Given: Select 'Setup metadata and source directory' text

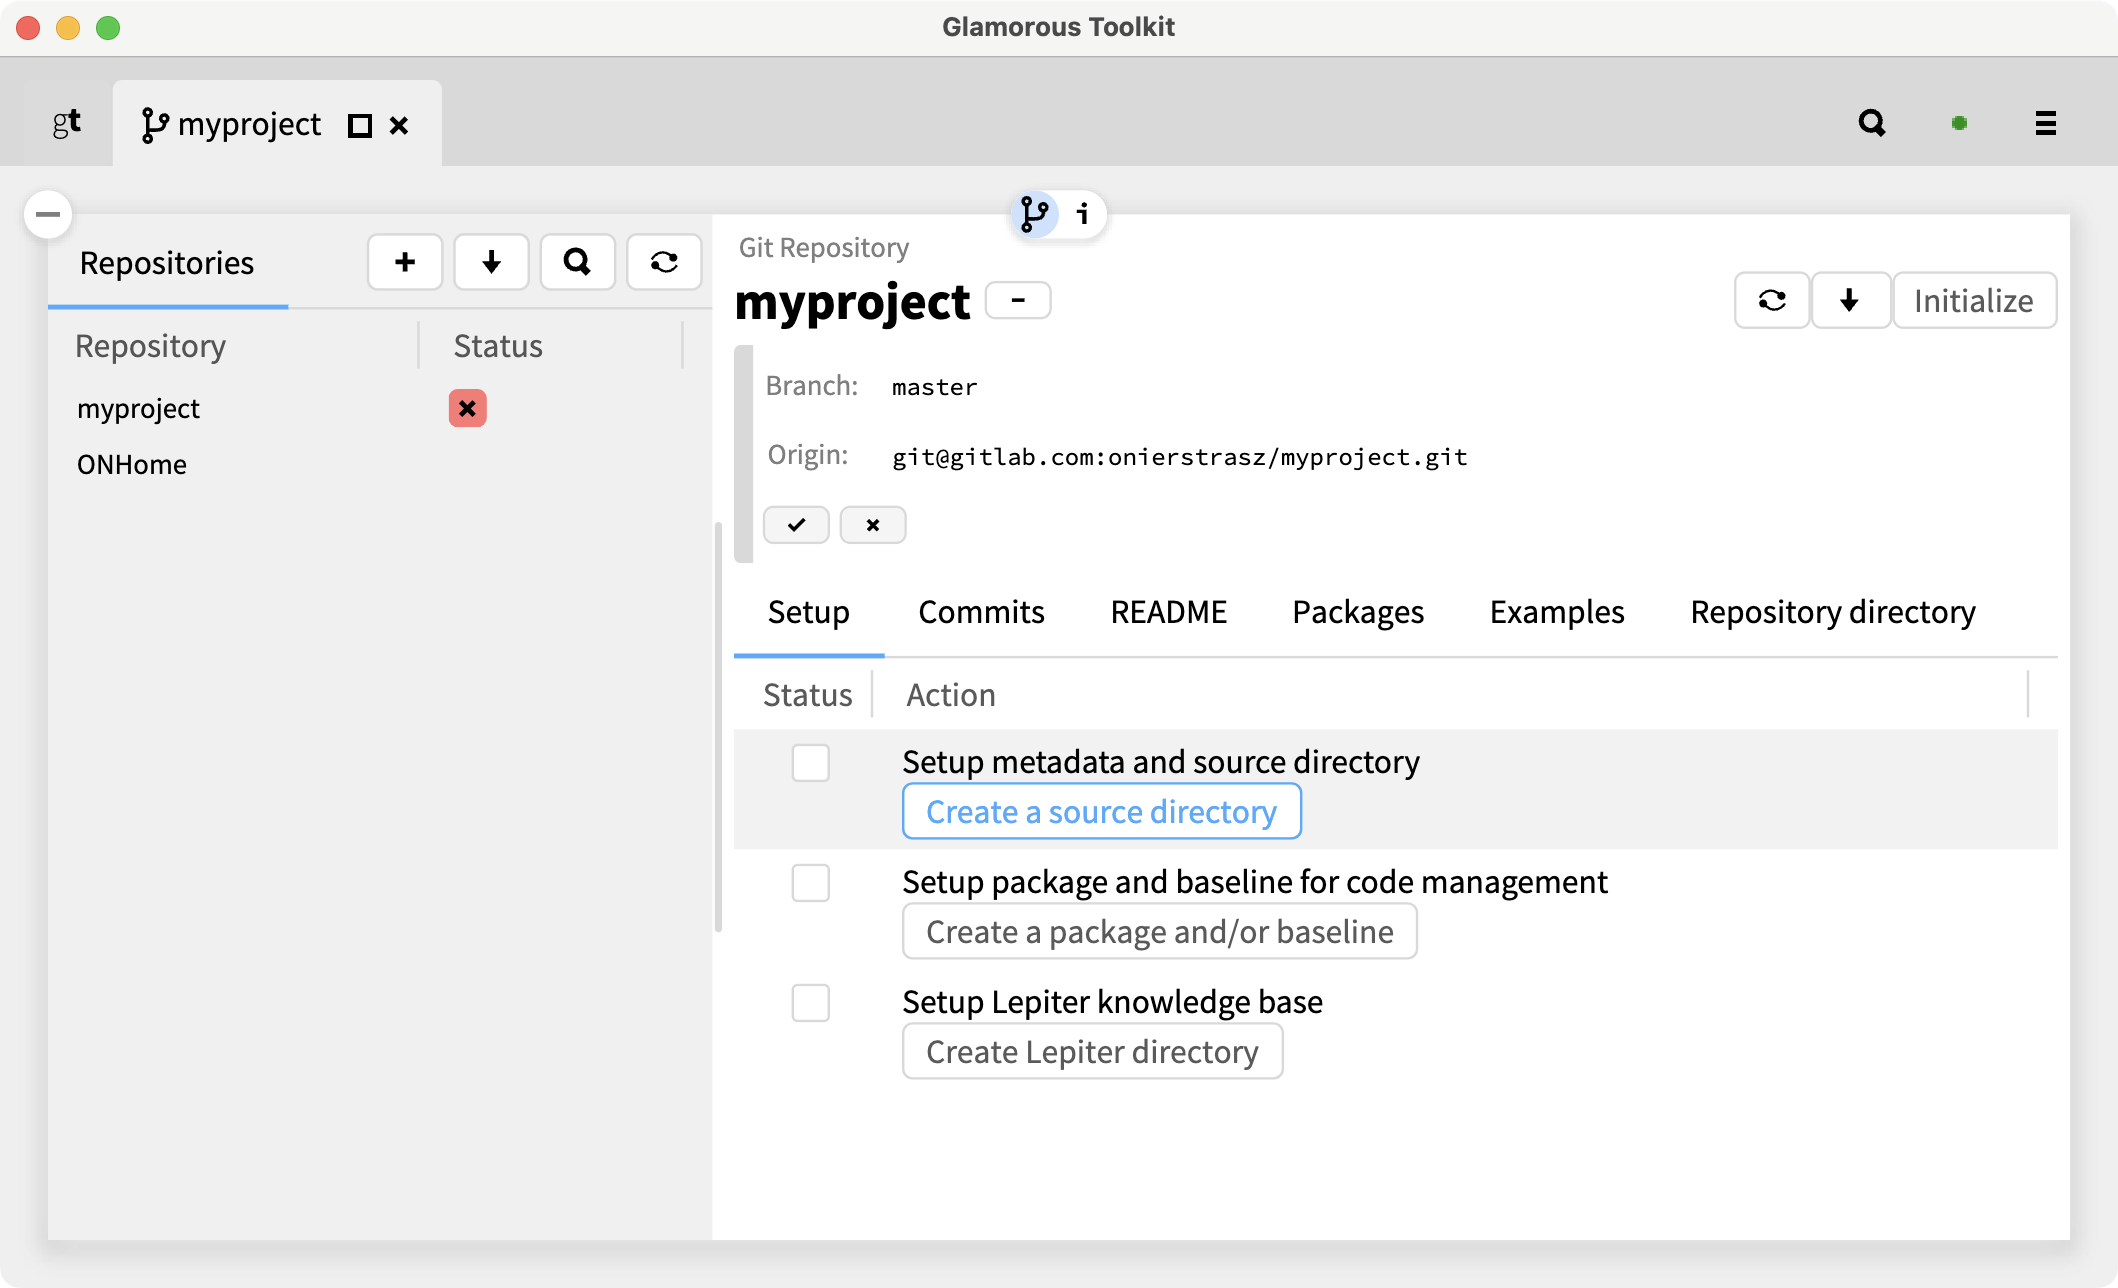Looking at the screenshot, I should [x=1161, y=761].
